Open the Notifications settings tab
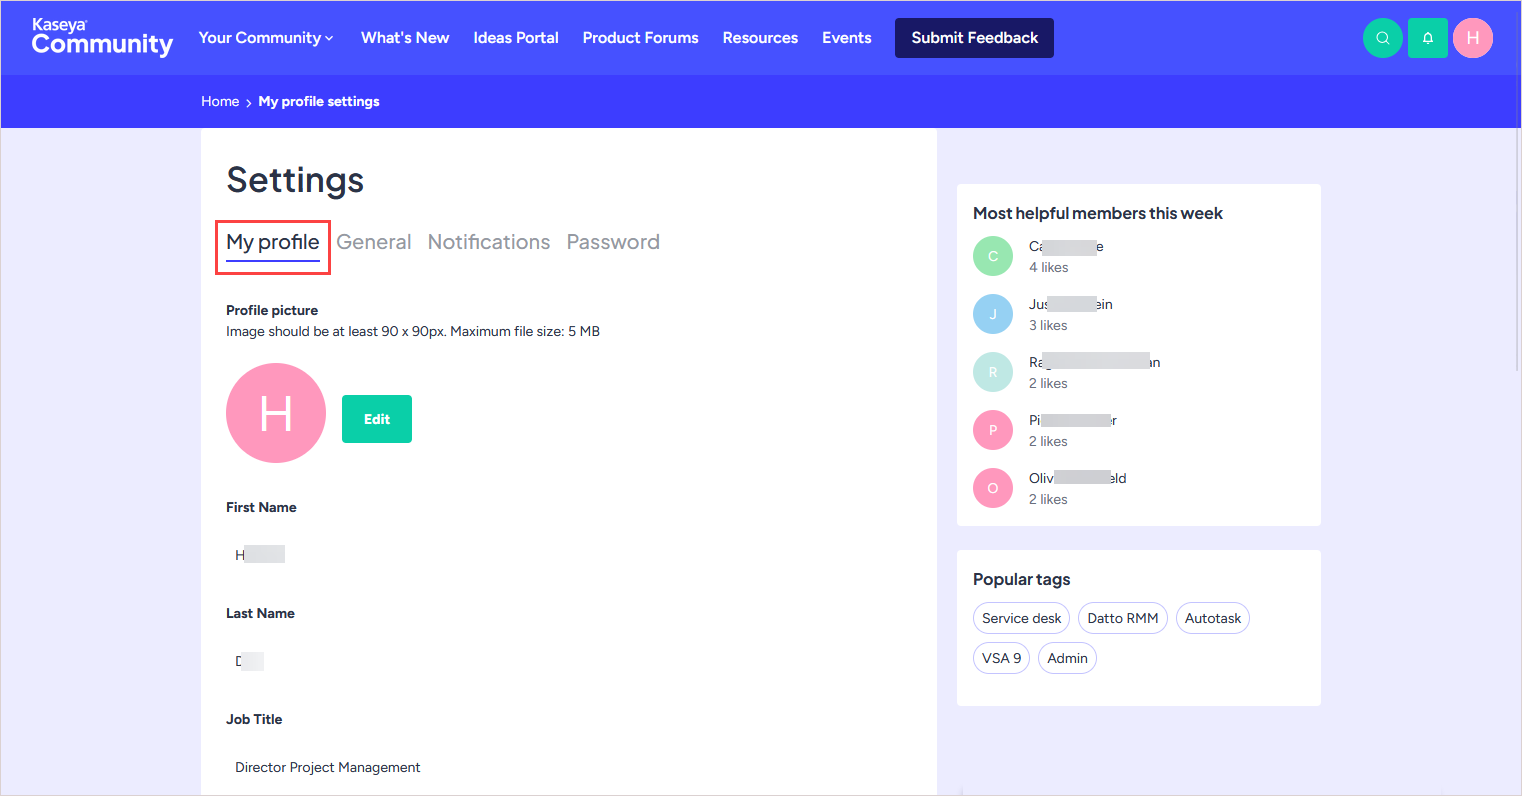 pos(488,242)
